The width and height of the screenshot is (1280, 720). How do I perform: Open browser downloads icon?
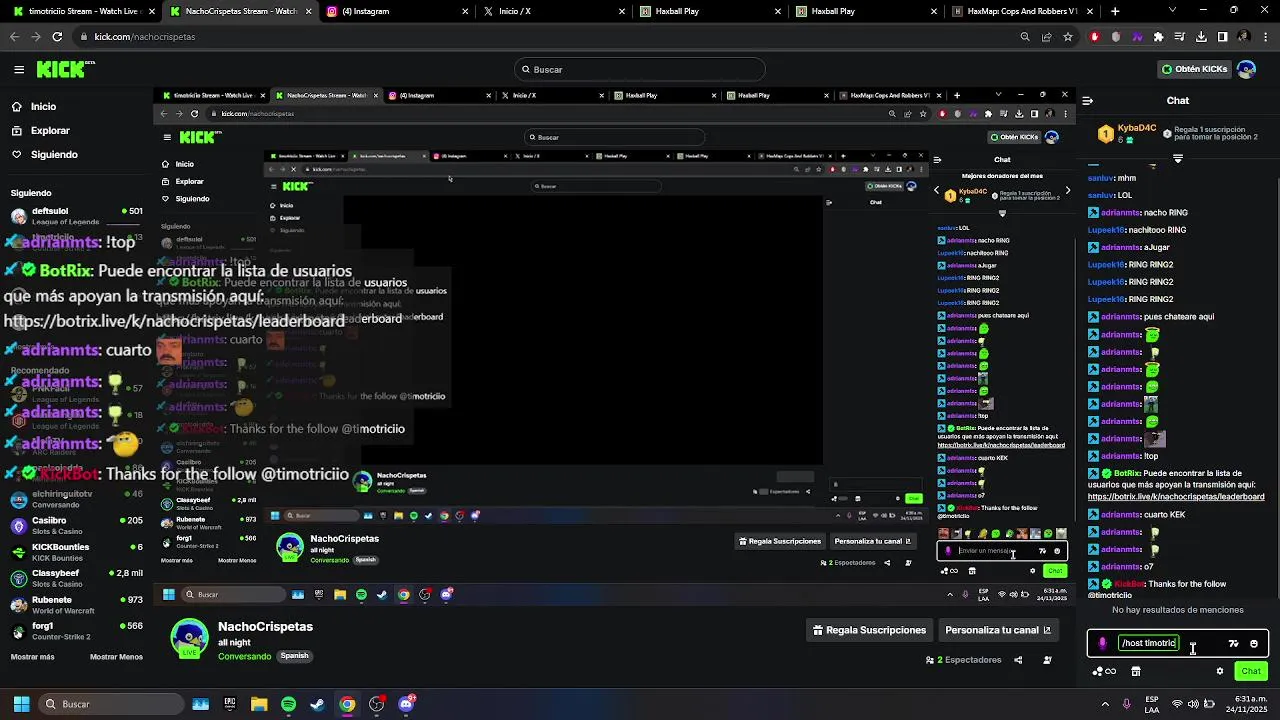[1201, 36]
